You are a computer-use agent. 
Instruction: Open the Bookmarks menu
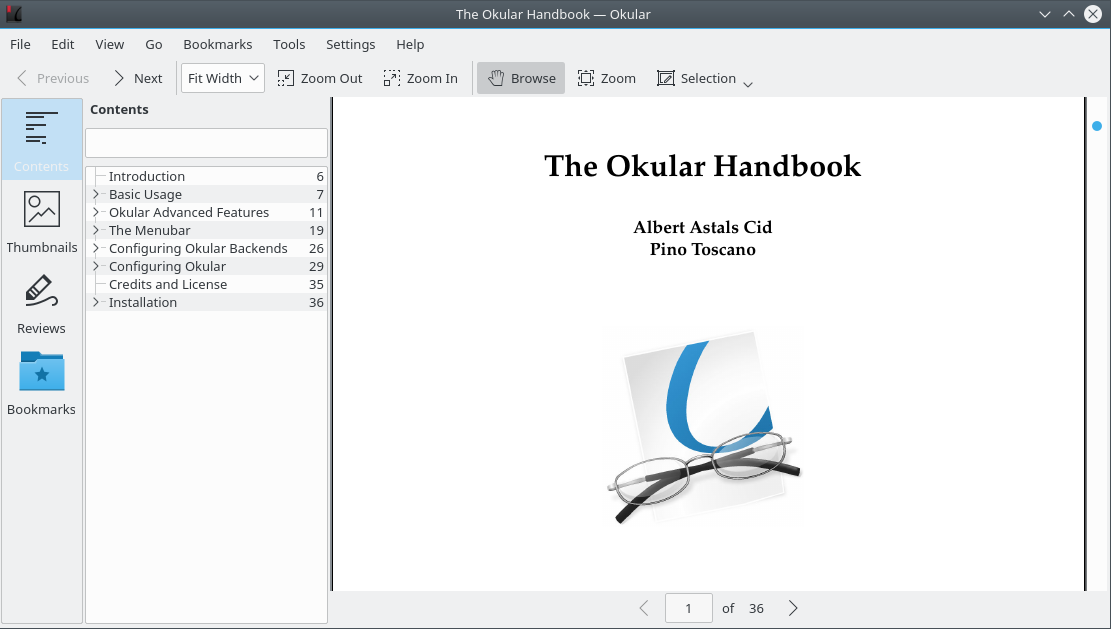(218, 44)
